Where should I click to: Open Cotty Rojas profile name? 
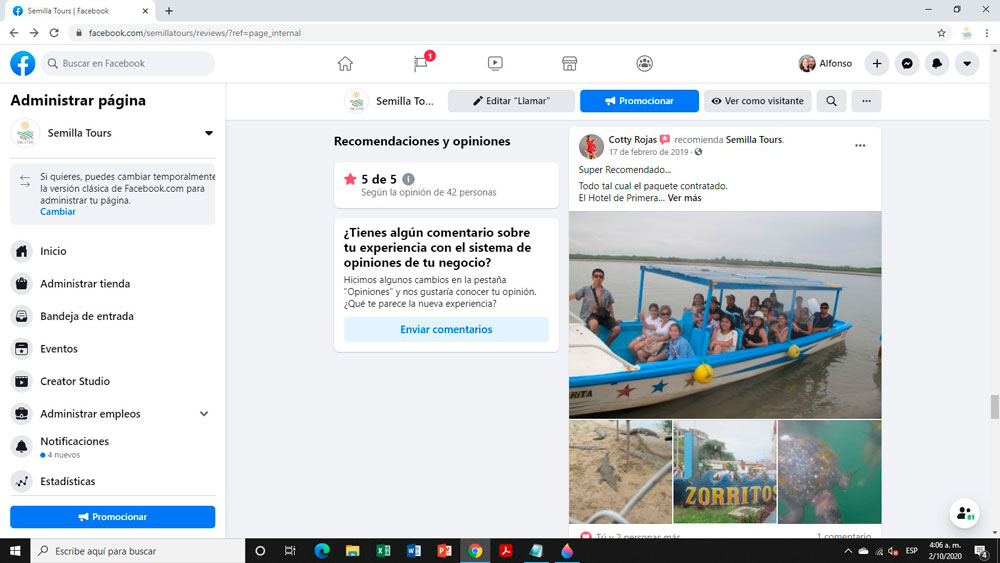(632, 139)
